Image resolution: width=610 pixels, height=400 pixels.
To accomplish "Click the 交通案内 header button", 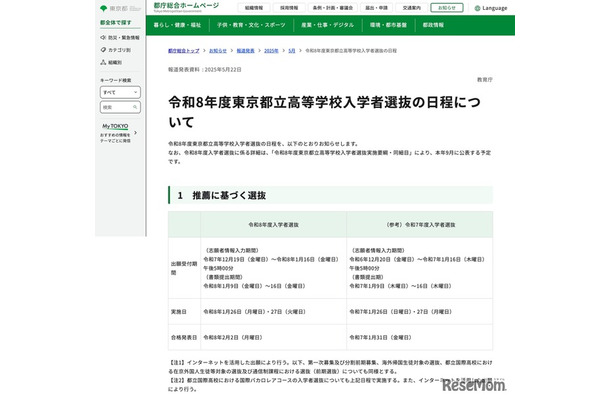I will pyautogui.click(x=412, y=8).
